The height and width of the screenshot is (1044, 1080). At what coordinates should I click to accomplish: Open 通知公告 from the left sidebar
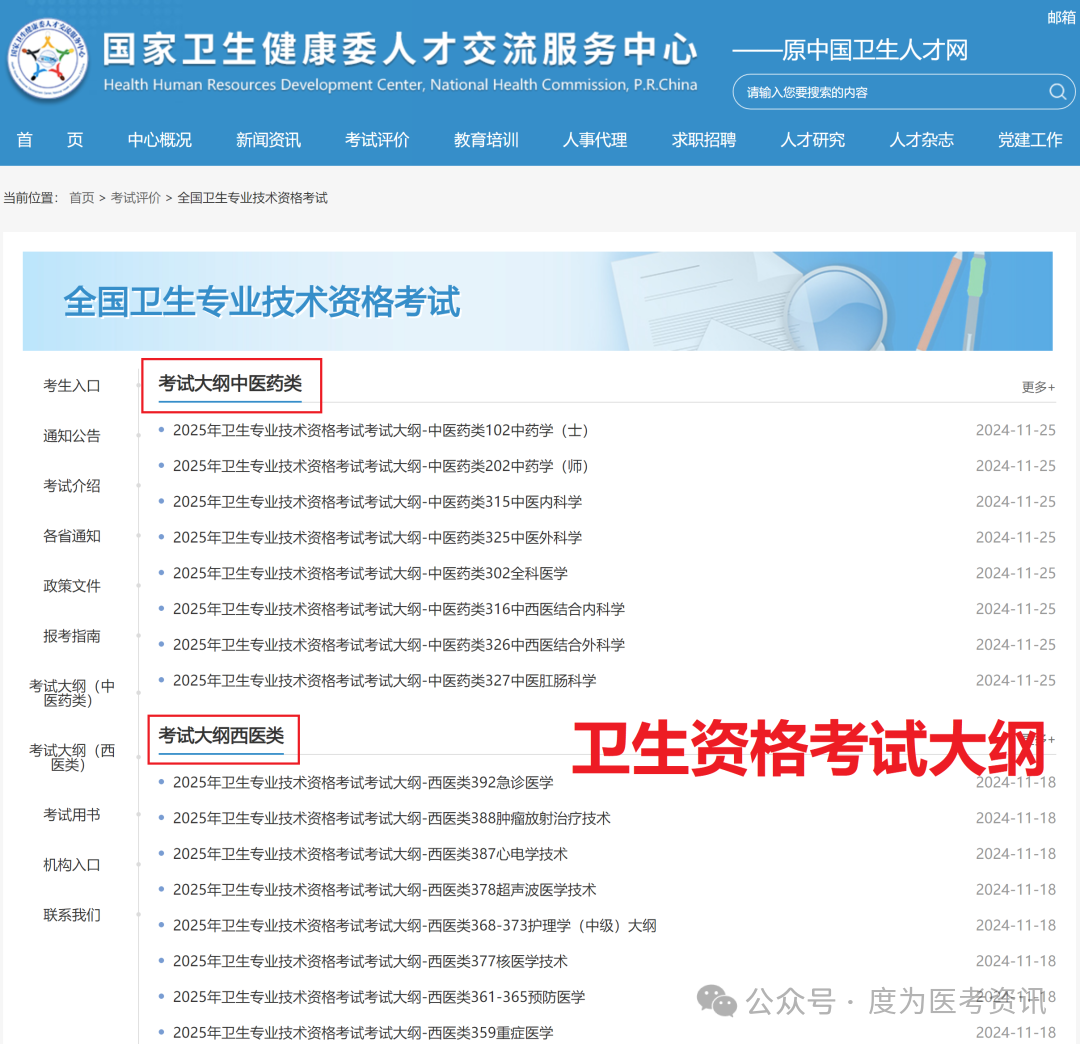click(x=71, y=435)
